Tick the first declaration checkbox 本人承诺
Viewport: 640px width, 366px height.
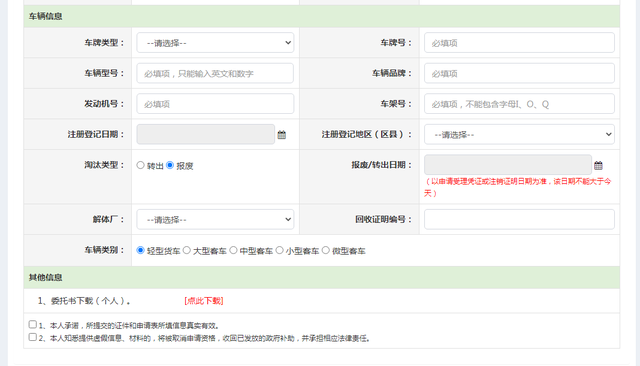coord(33,324)
